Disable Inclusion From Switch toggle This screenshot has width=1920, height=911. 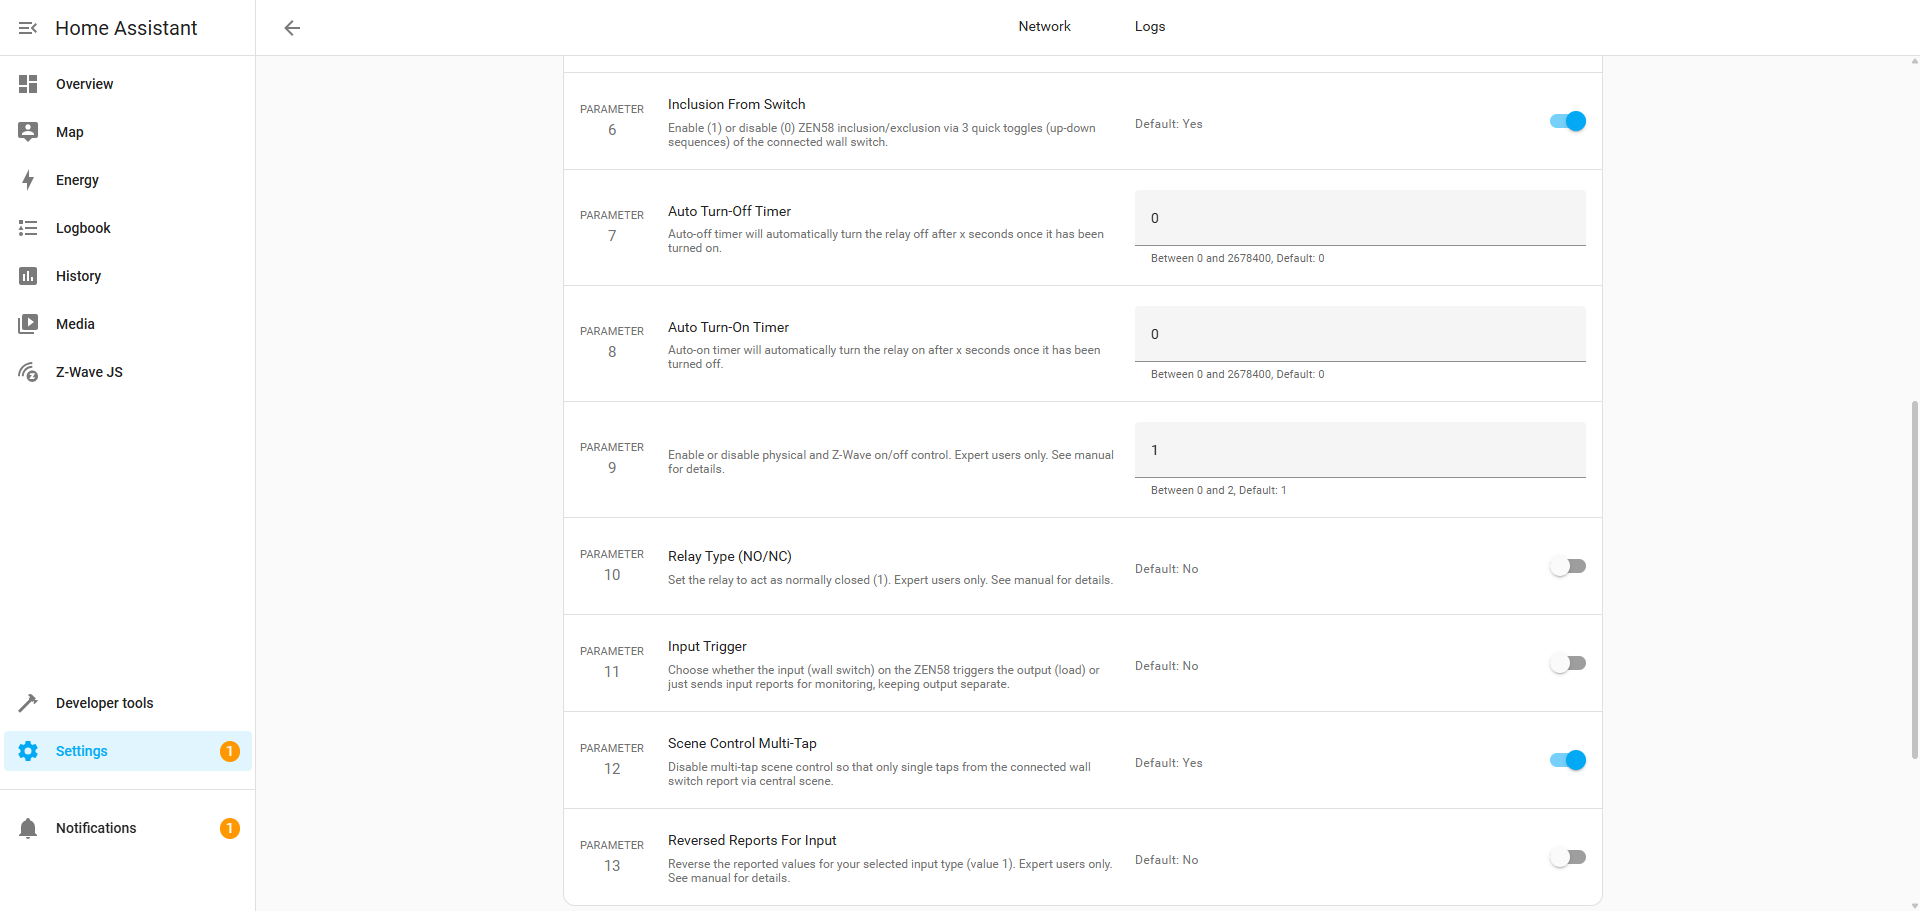click(x=1568, y=121)
